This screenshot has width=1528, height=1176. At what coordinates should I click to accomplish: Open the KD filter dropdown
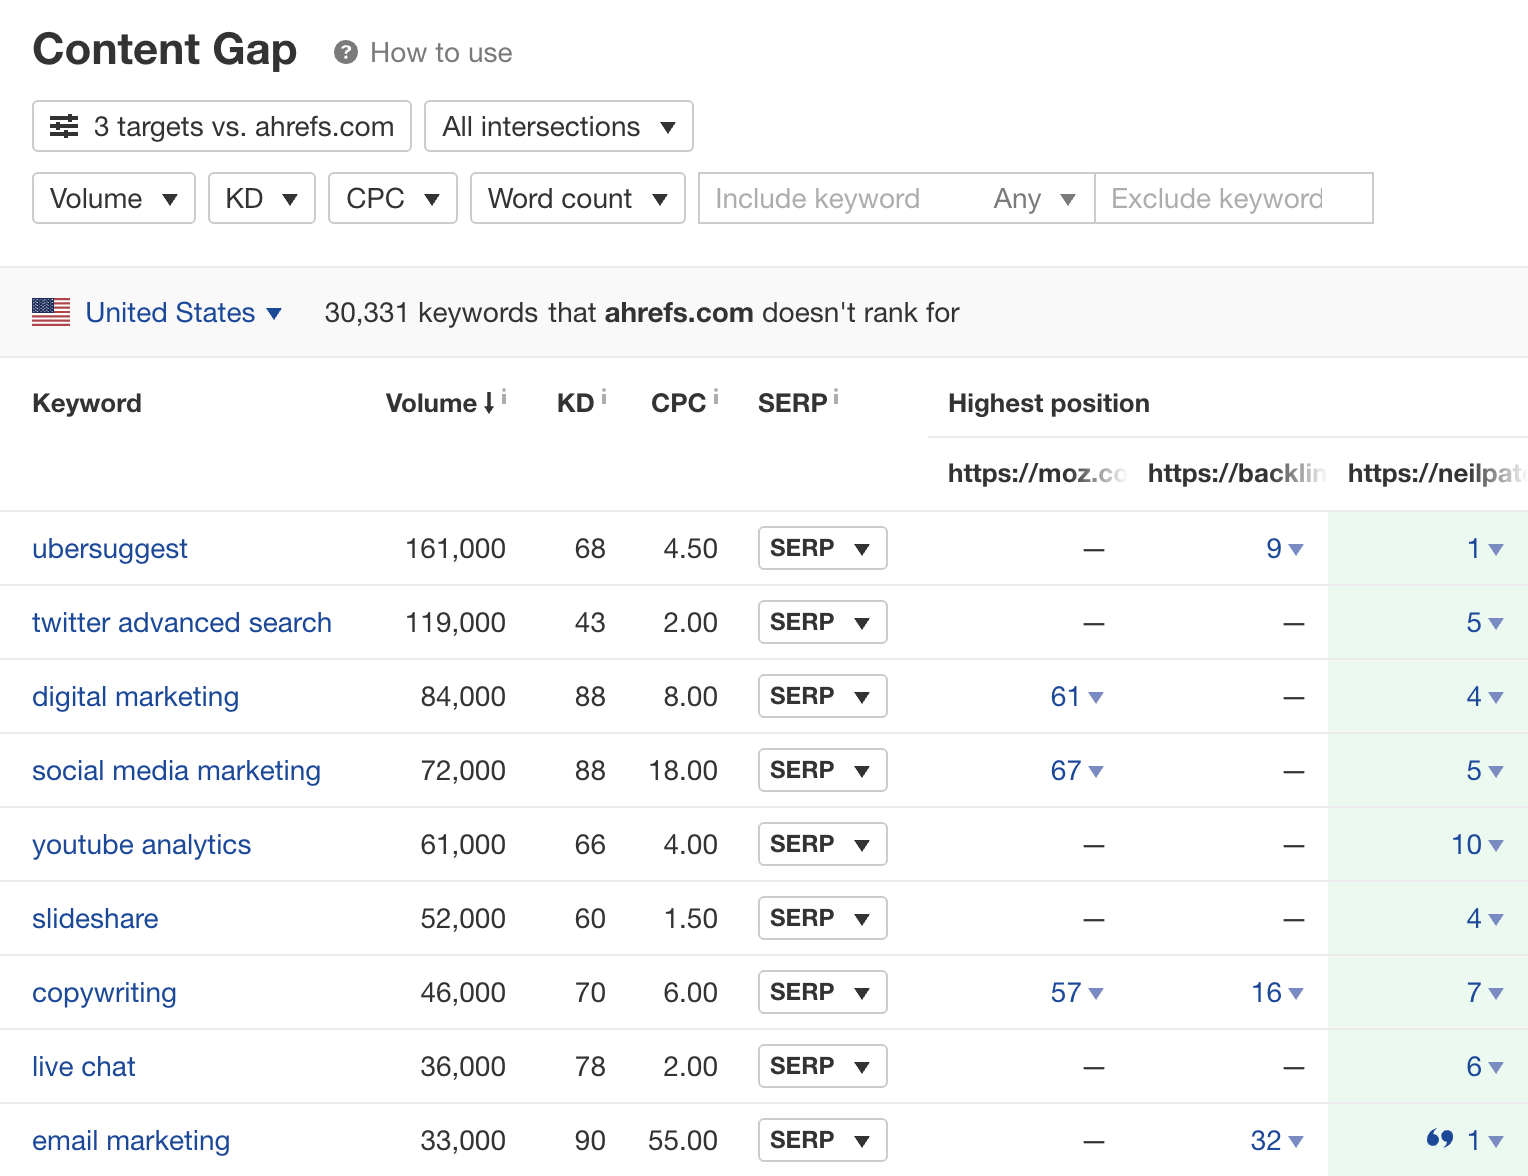(262, 198)
